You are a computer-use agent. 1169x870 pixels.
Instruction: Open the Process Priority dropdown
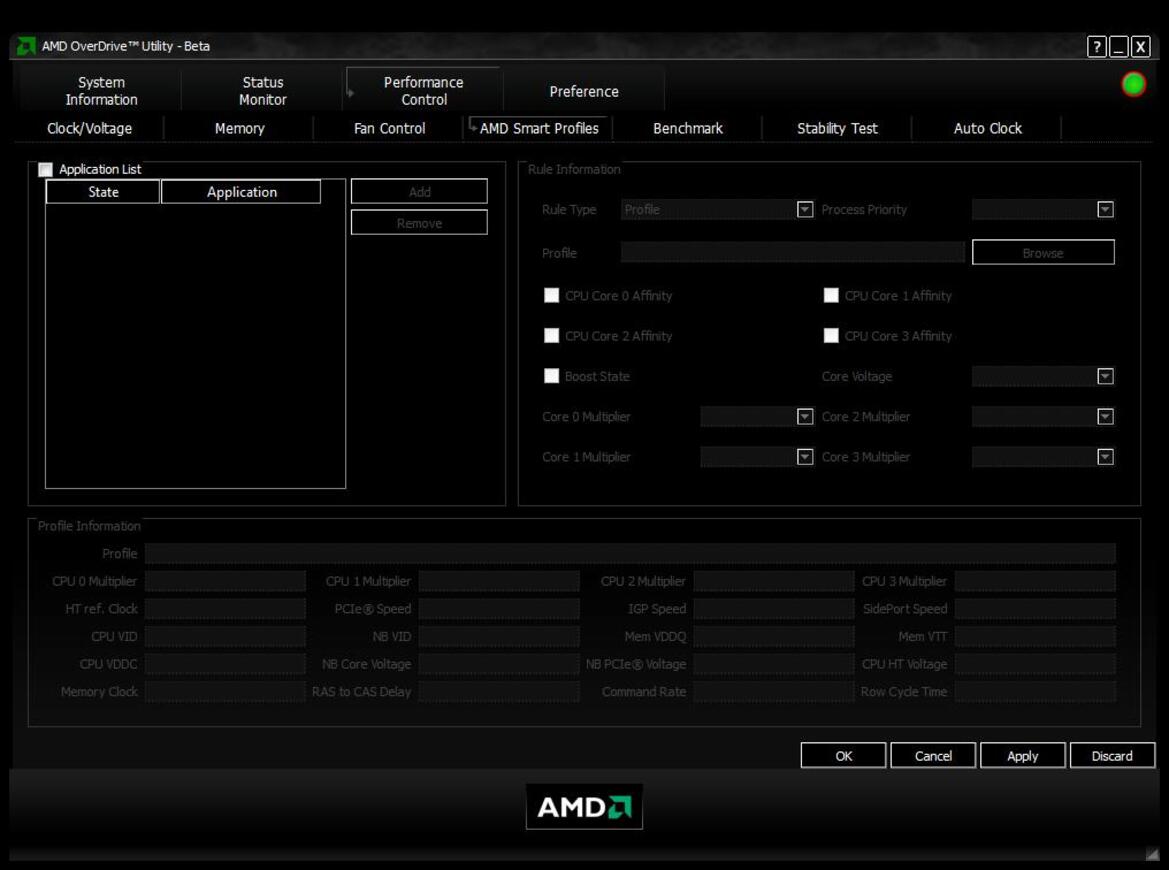coord(1106,209)
